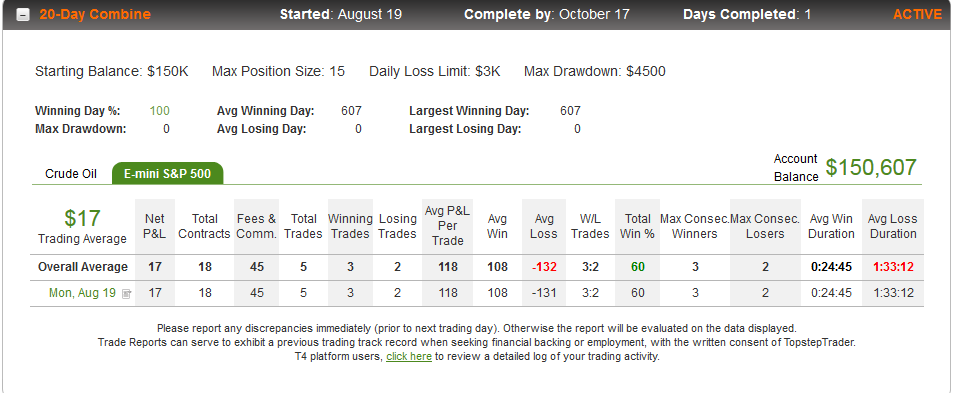Viewport: 957px width, 393px height.
Task: Open notes icon beside Mon, Aug 19
Action: coord(126,294)
